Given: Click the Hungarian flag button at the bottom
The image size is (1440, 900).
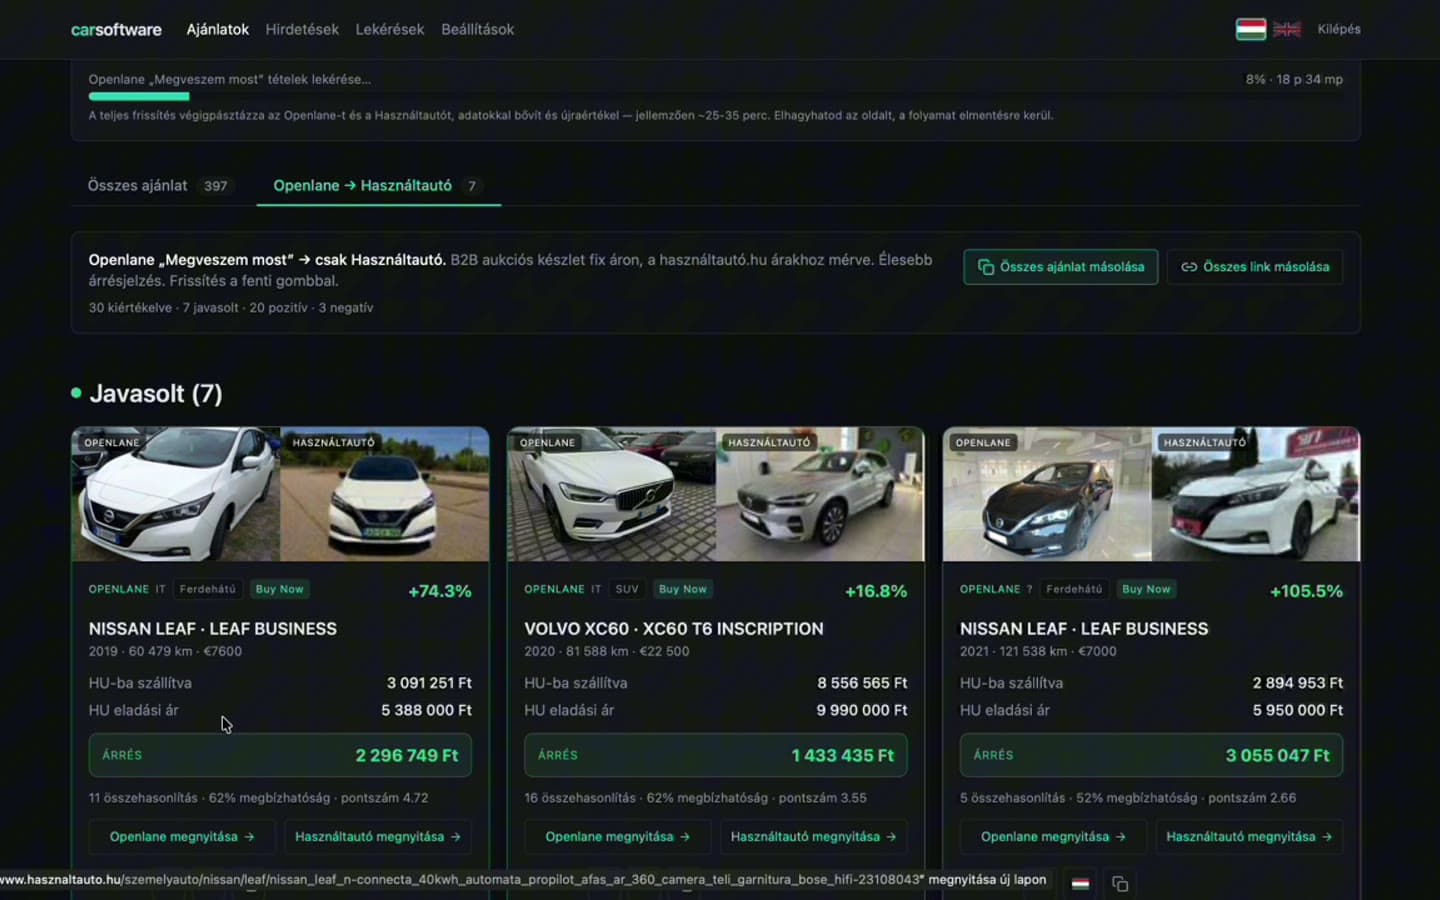Looking at the screenshot, I should pos(1080,883).
